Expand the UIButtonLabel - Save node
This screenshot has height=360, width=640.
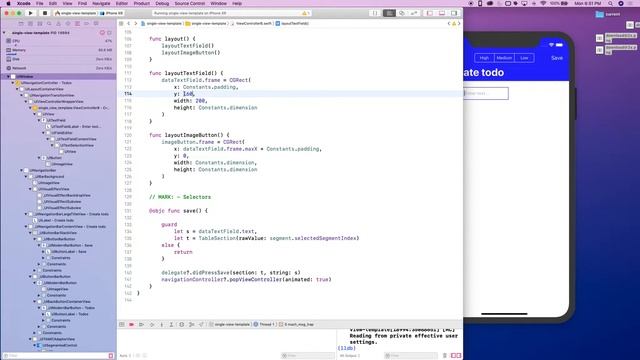(x=43, y=251)
